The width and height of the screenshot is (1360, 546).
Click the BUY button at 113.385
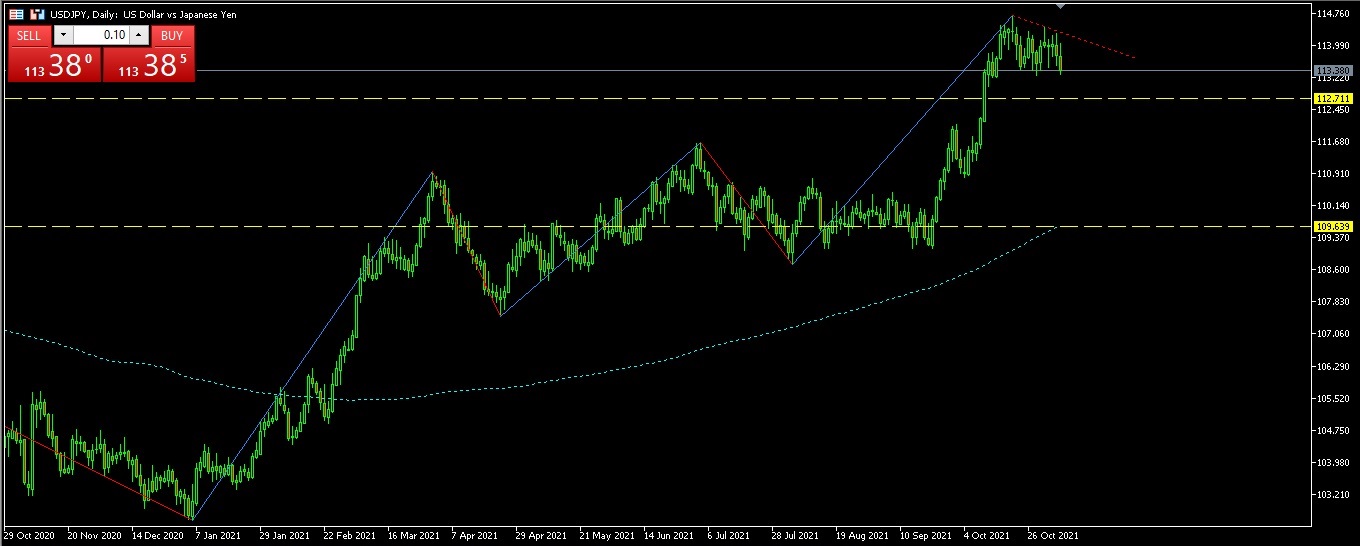click(149, 65)
